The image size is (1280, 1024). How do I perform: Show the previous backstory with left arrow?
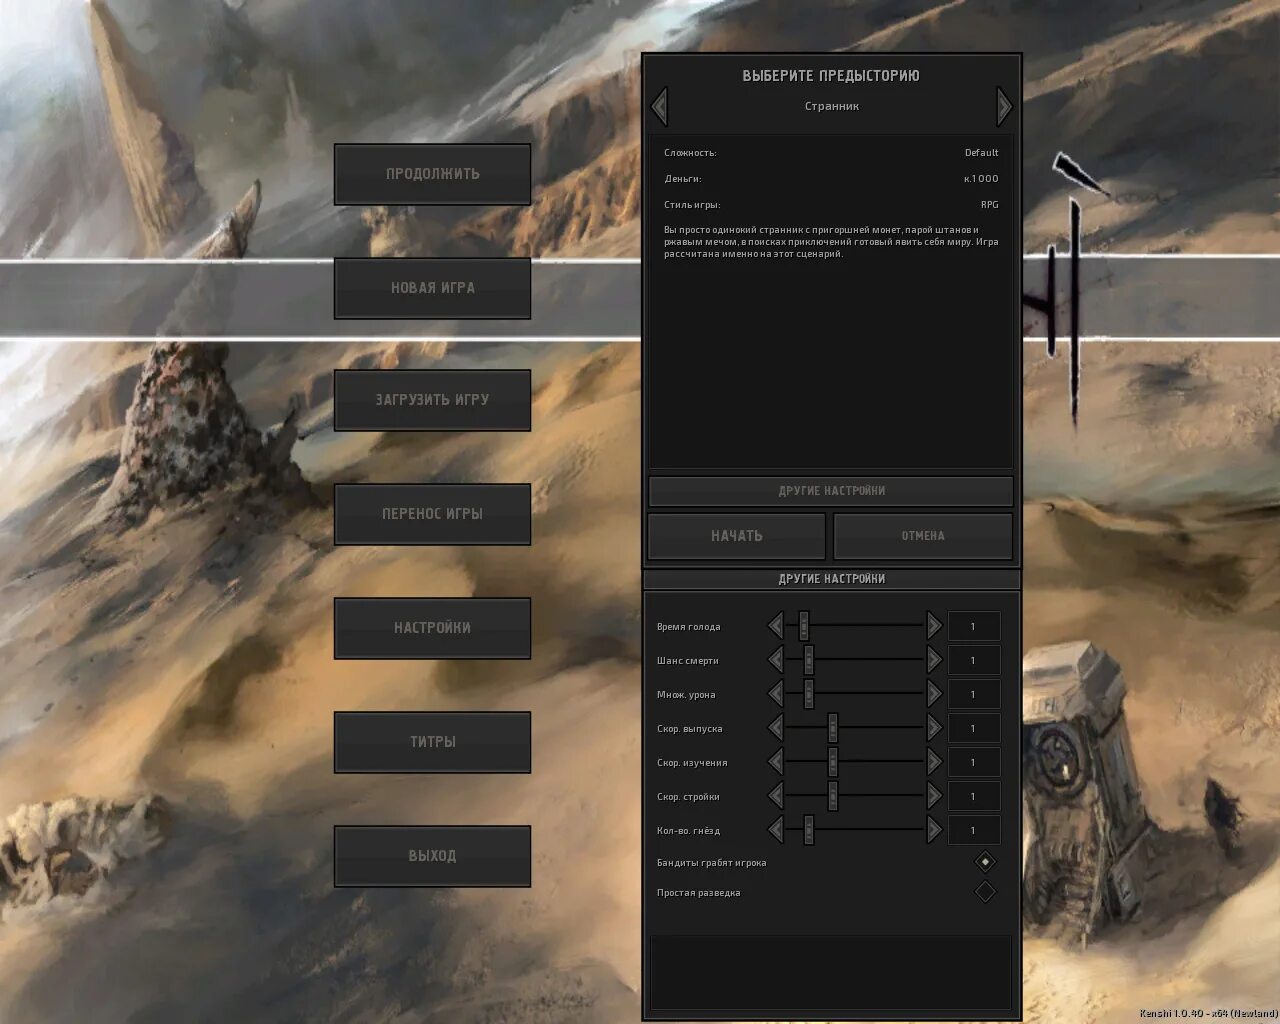point(659,106)
